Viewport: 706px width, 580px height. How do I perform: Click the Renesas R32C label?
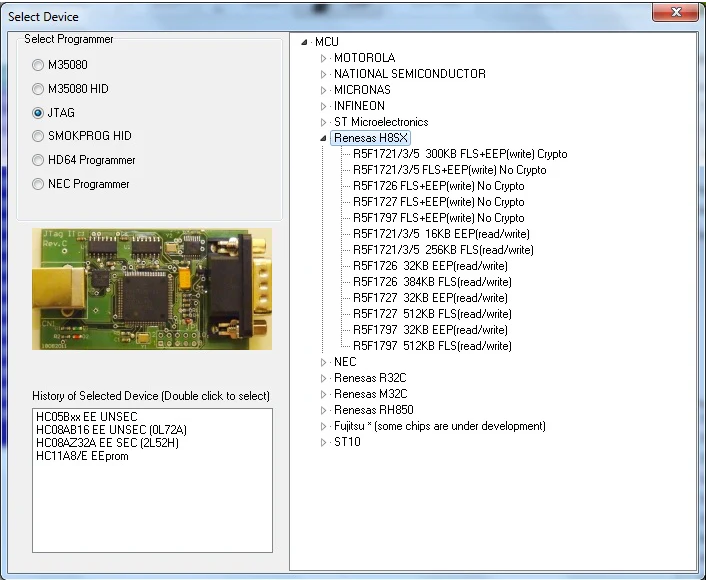click(x=370, y=378)
